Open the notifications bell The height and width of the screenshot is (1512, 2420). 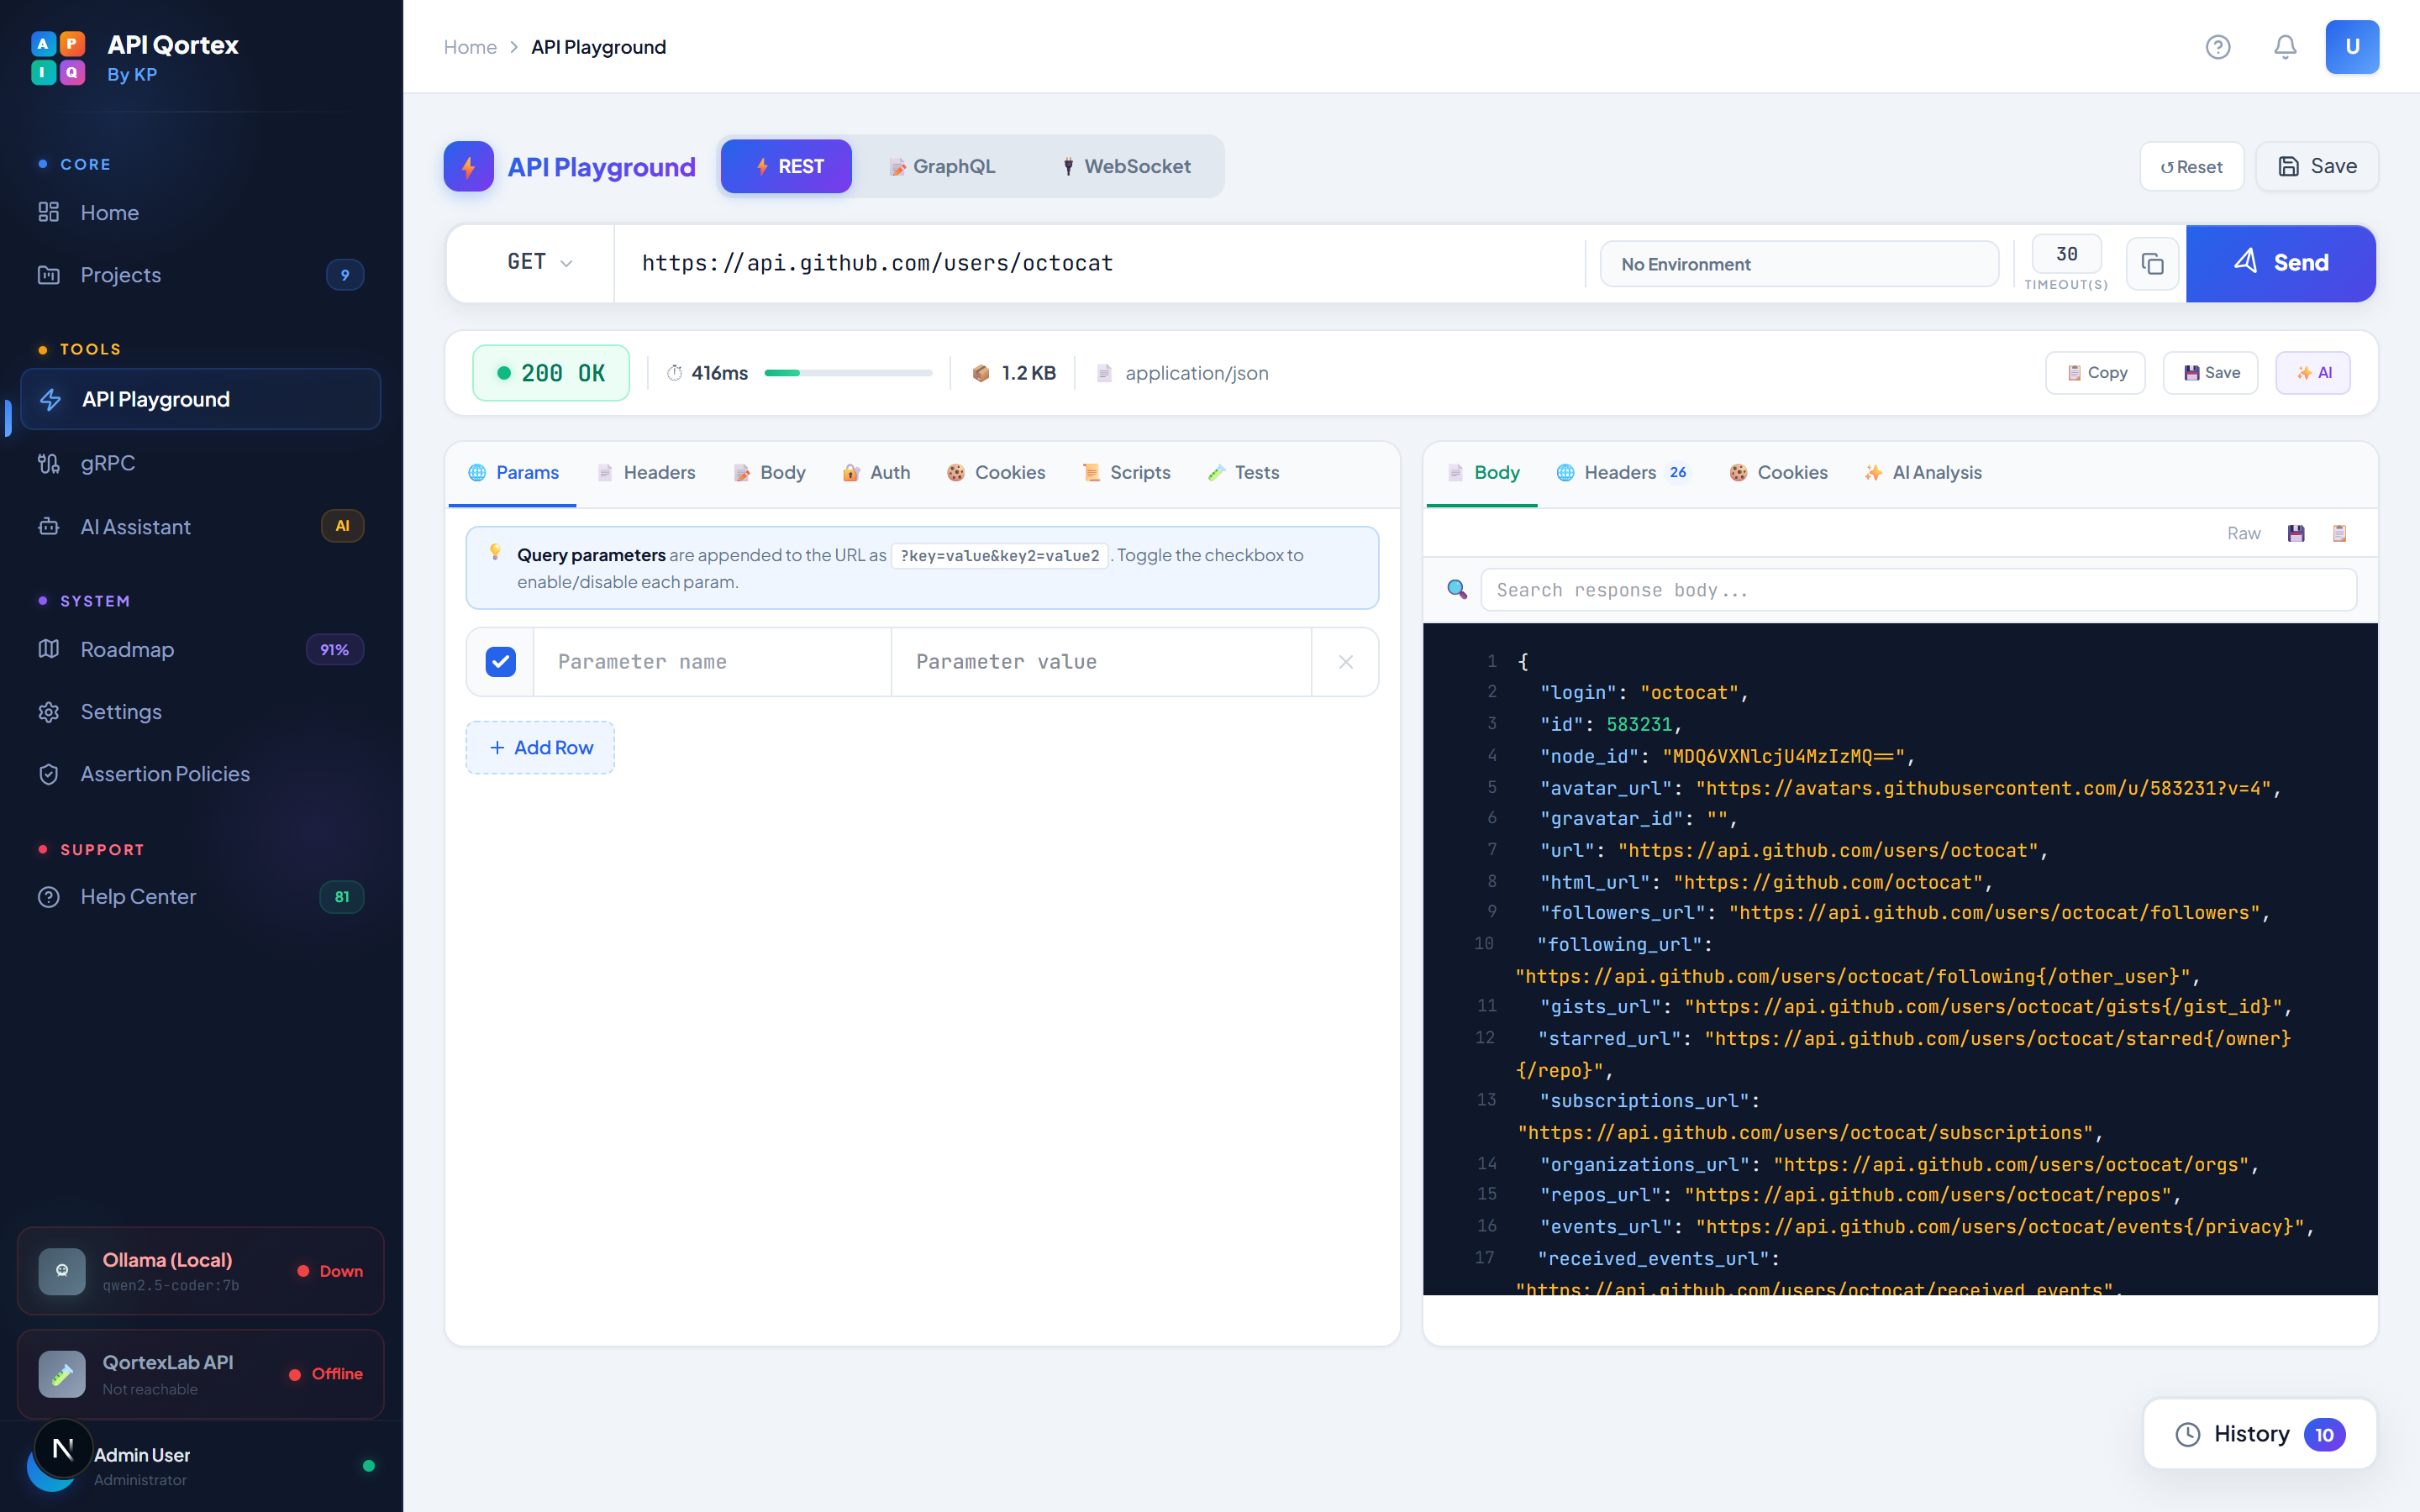[x=2285, y=47]
